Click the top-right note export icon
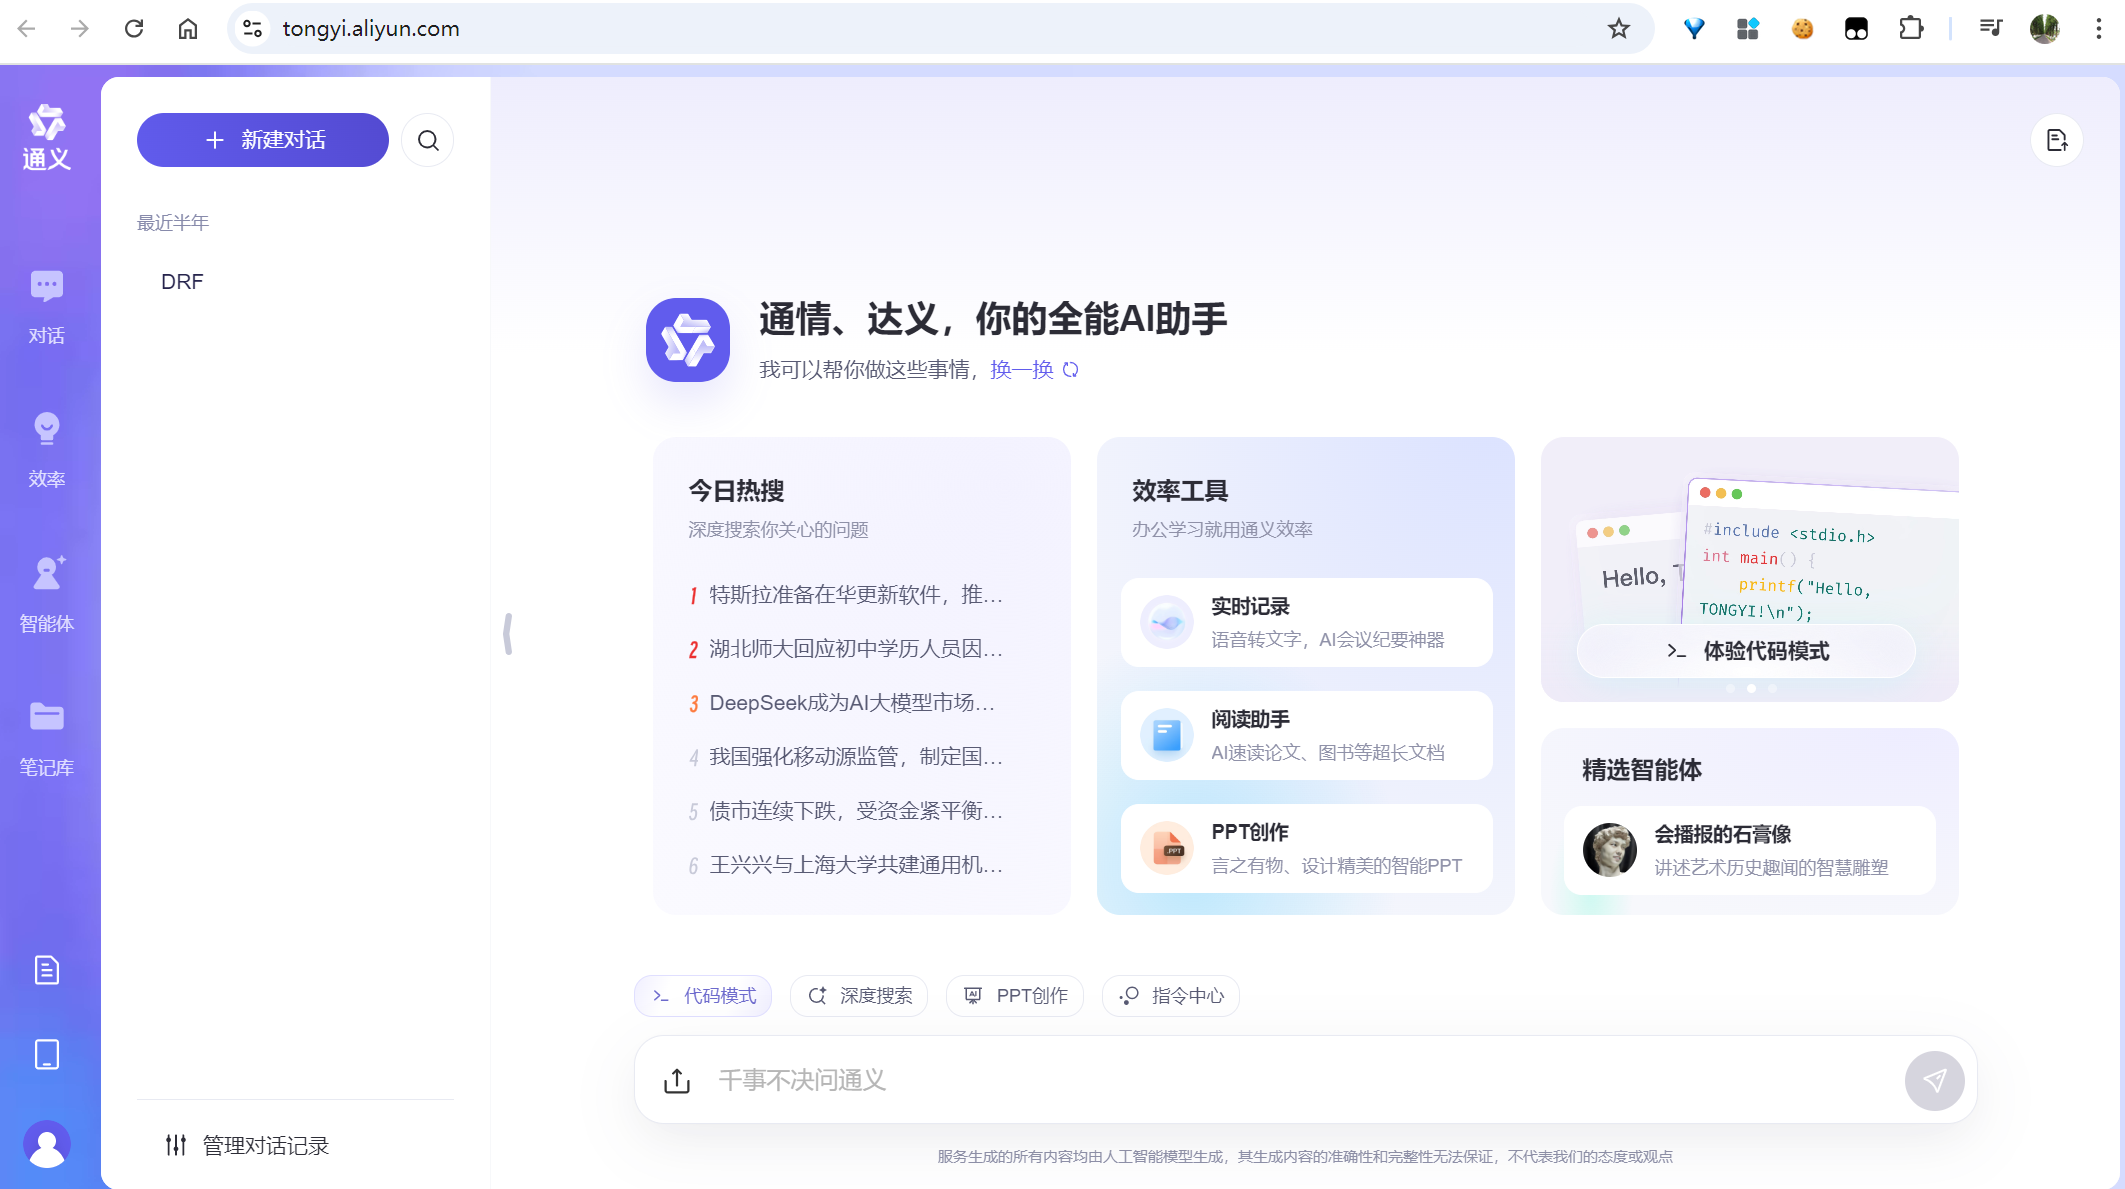The height and width of the screenshot is (1189, 2125). (2056, 140)
